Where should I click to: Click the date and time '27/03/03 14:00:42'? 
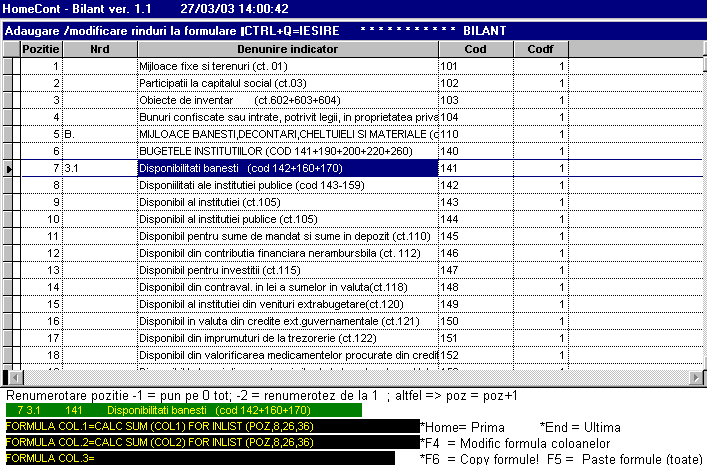click(234, 9)
